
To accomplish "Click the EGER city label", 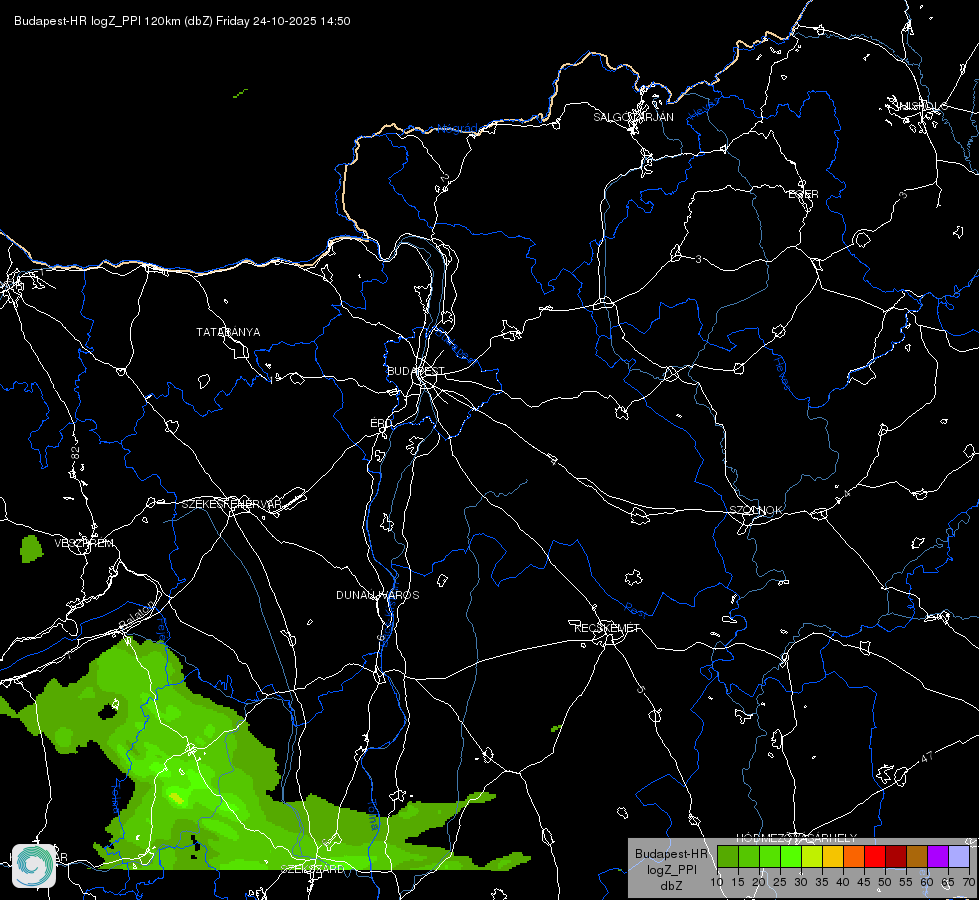I will point(804,194).
